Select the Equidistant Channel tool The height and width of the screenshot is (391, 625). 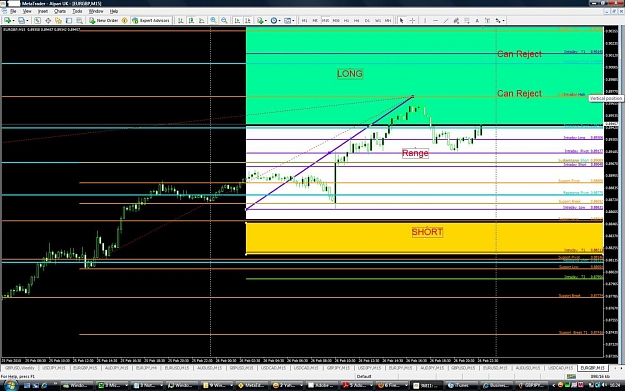tap(456, 20)
